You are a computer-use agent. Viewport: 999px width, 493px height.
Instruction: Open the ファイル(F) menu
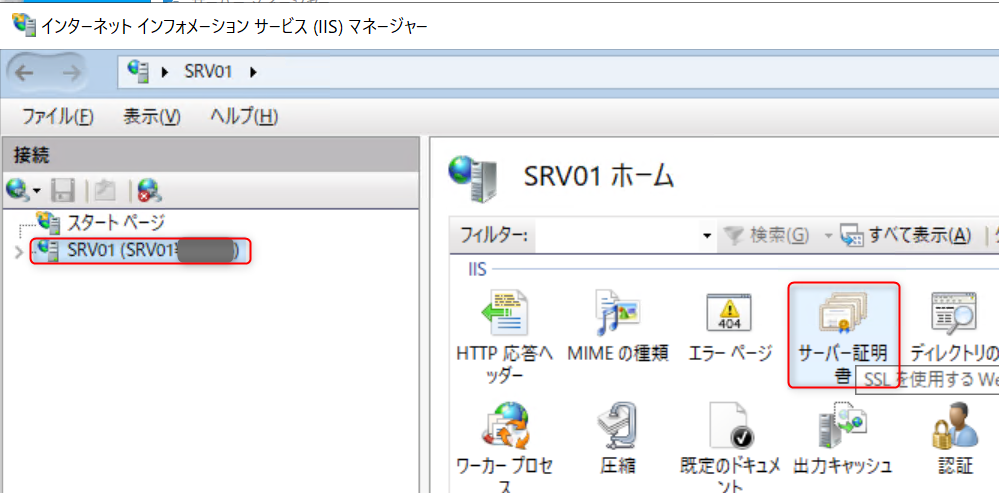[57, 117]
